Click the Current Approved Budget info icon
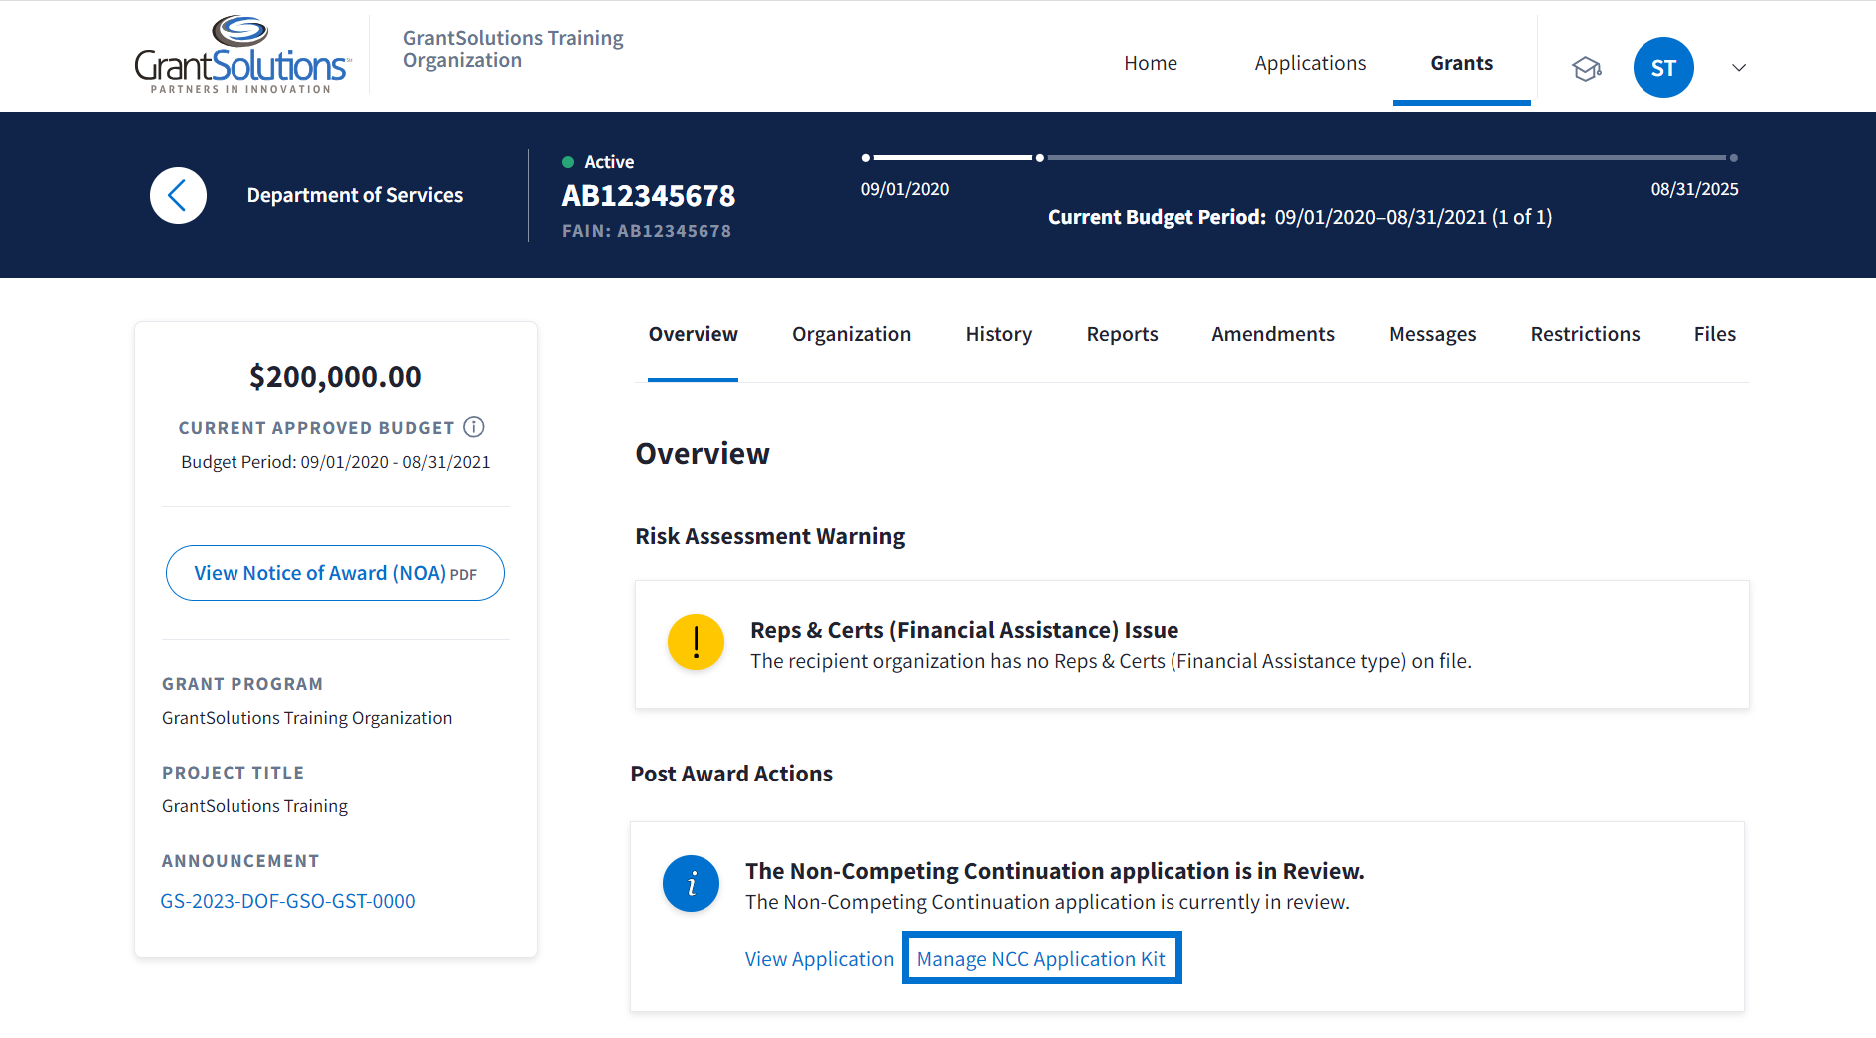The height and width of the screenshot is (1038, 1876). pos(474,427)
